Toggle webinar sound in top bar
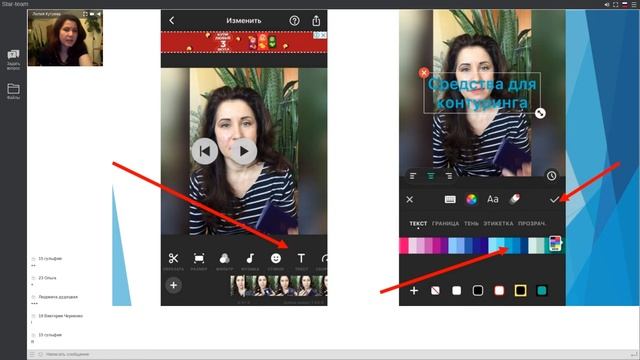 click(x=607, y=4)
